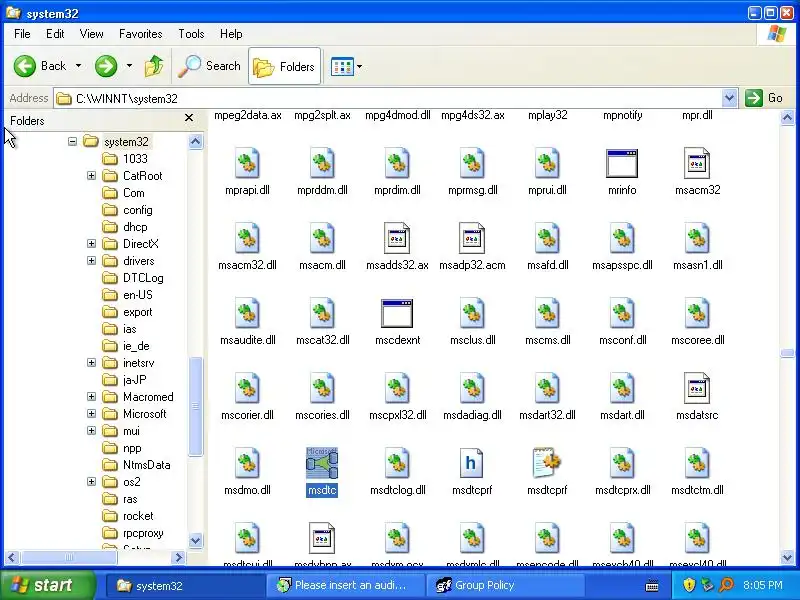Click the Search button
Image resolution: width=800 pixels, height=600 pixels.
click(x=210, y=66)
